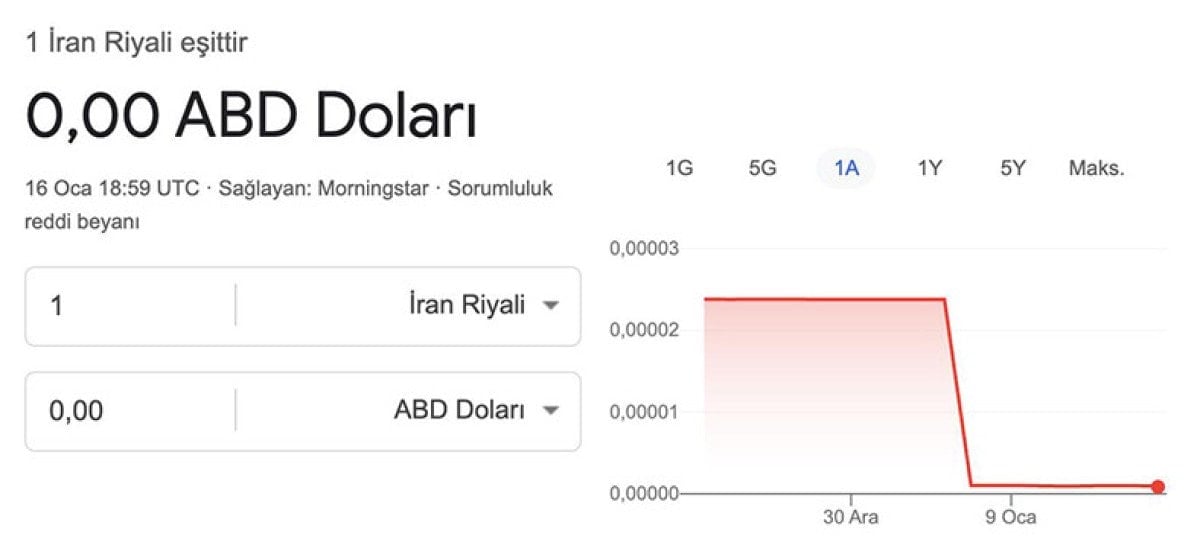Open the Maks. time range
The image size is (1200, 557).
click(x=1097, y=168)
